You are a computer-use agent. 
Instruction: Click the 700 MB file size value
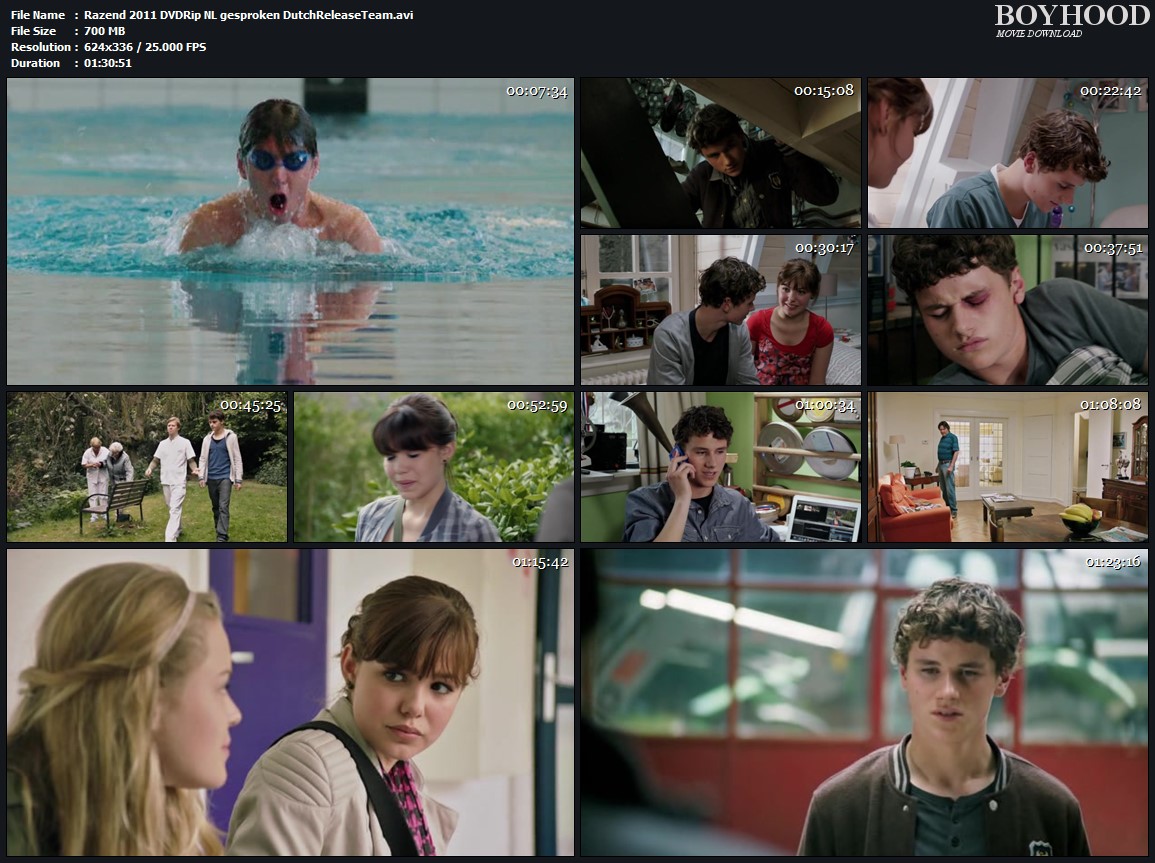click(x=105, y=31)
